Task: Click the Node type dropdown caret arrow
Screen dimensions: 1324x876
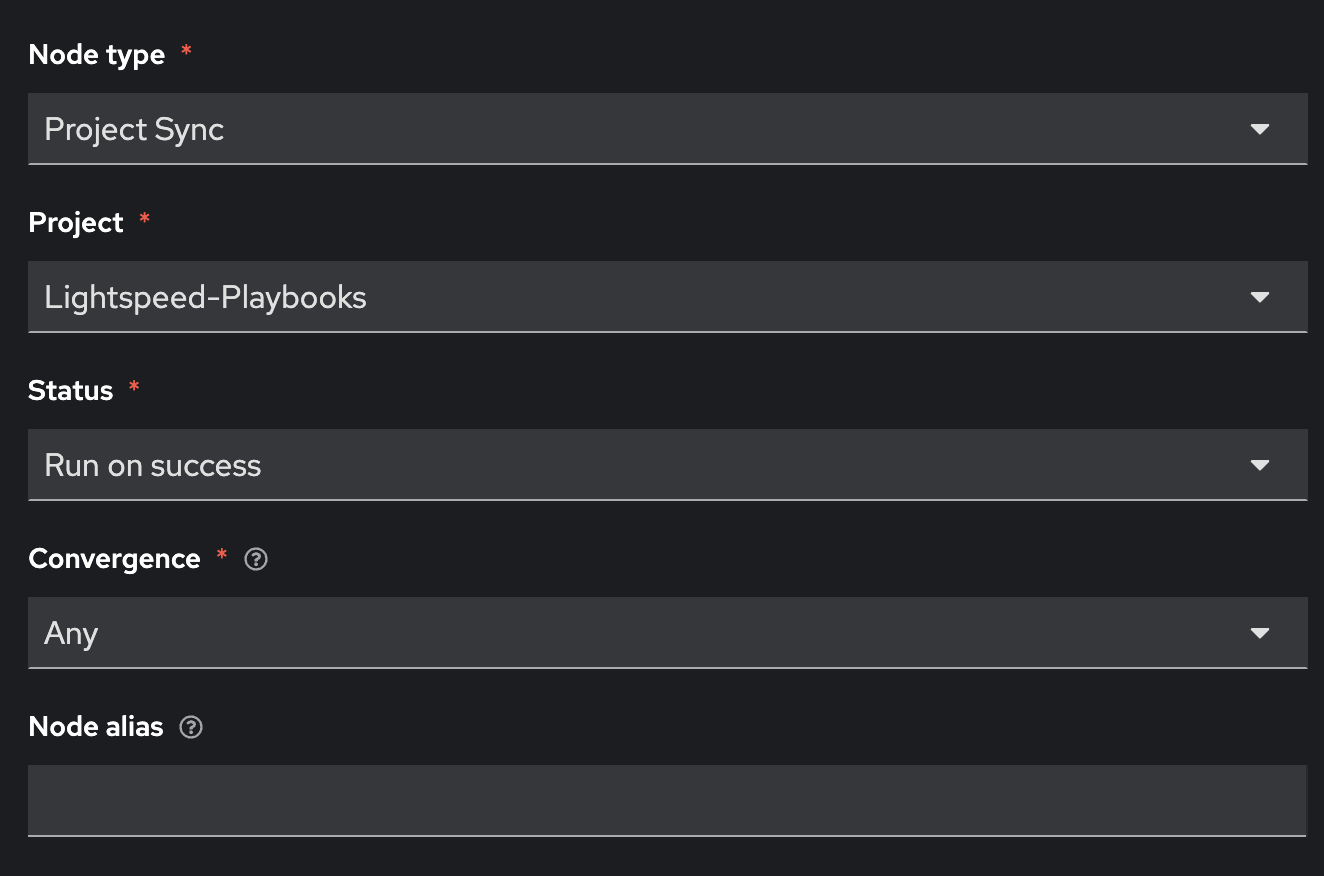Action: tap(1260, 129)
